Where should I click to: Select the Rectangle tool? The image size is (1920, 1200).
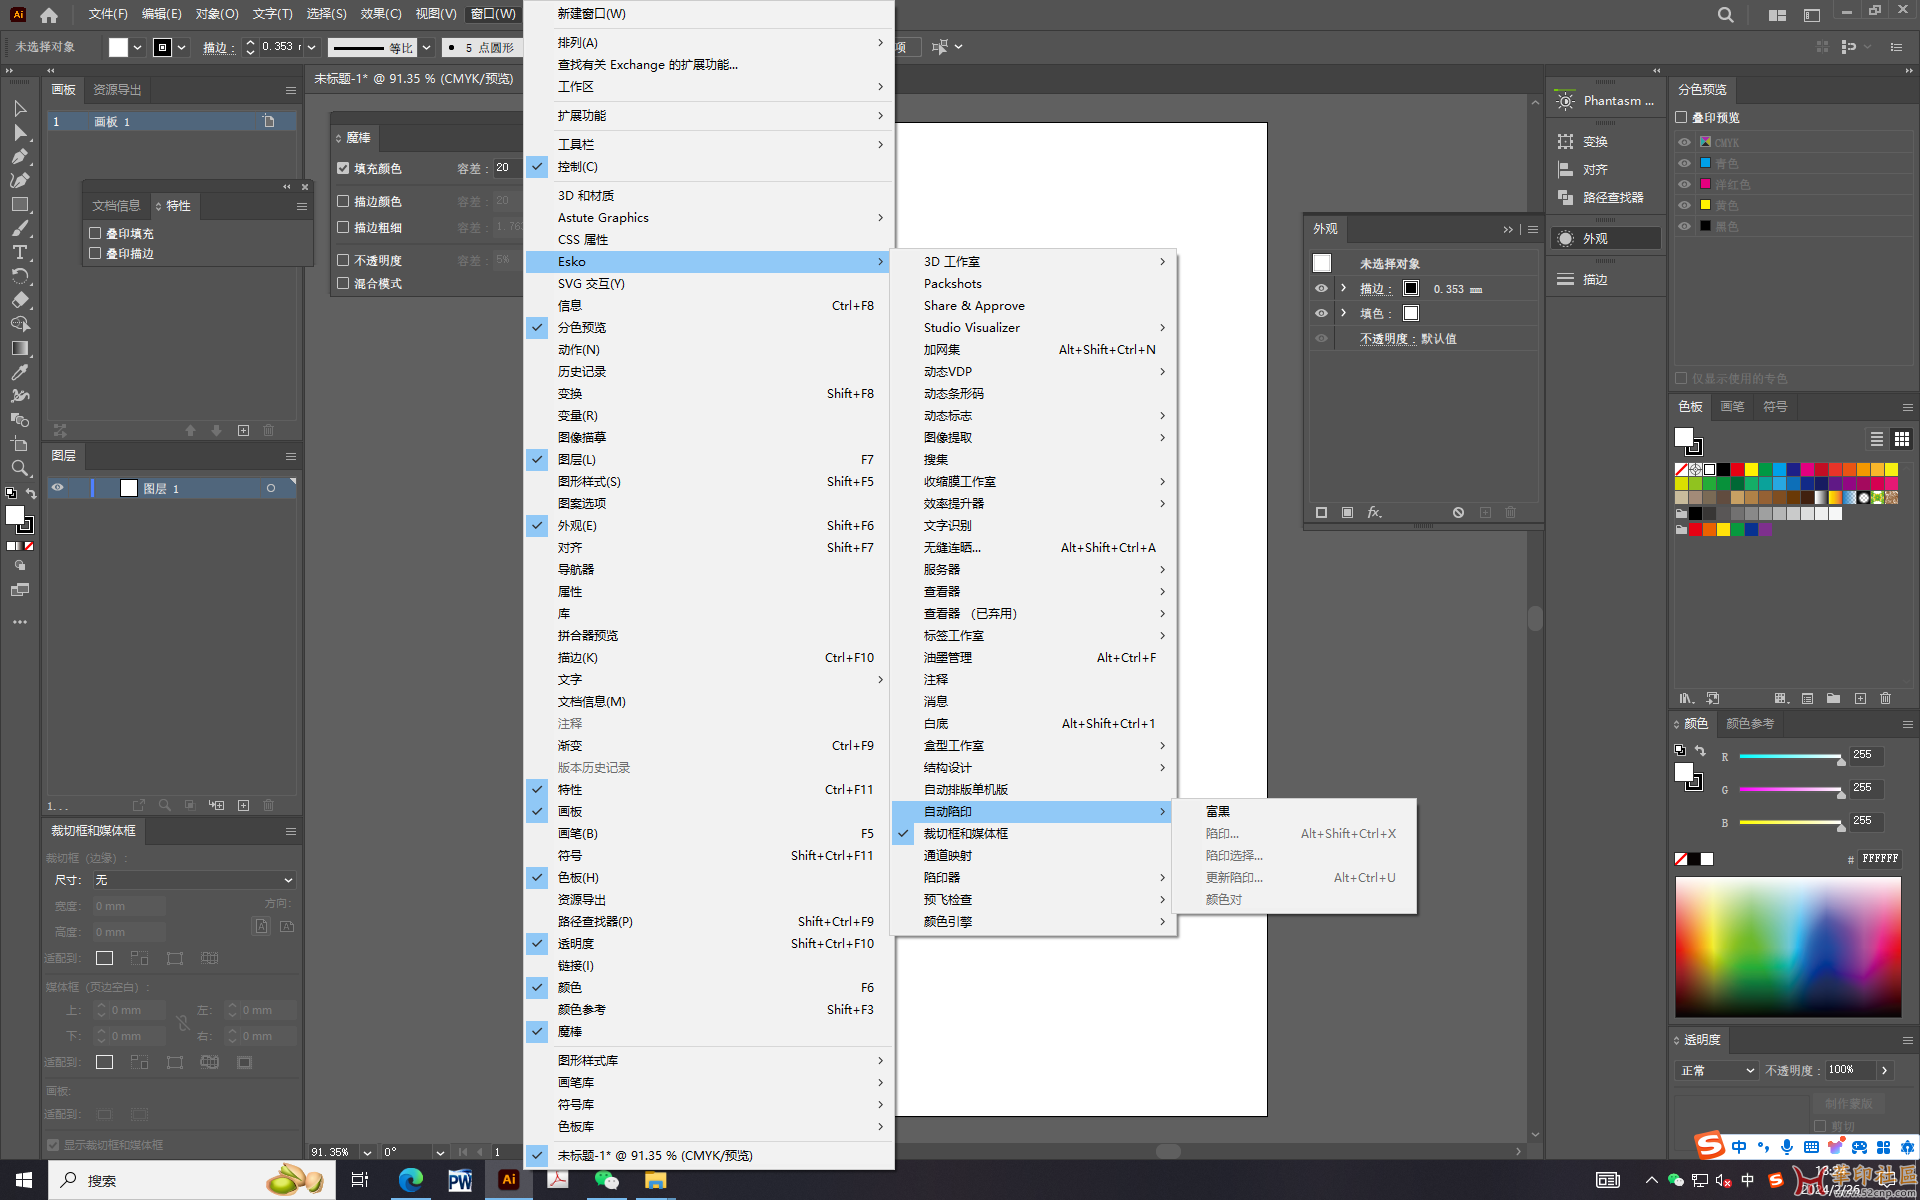(19, 204)
